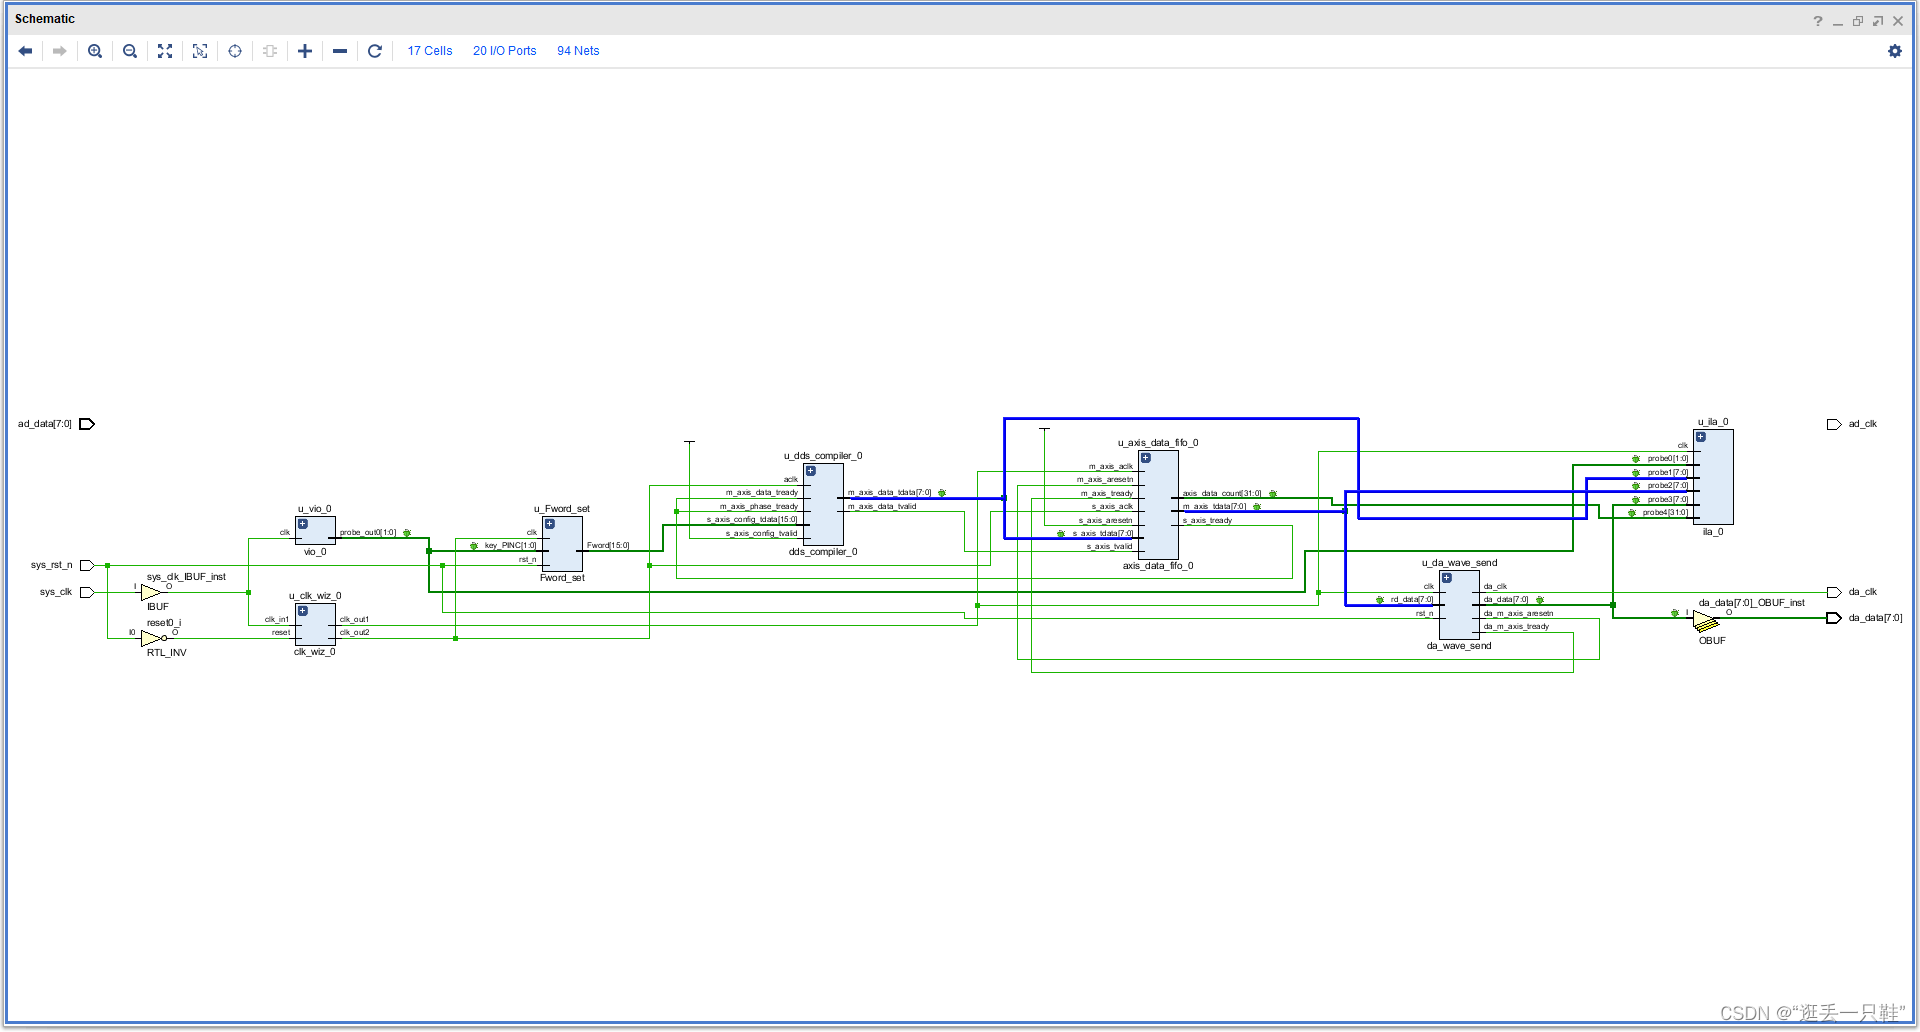
Task: Go forward to next schematic view
Action: pyautogui.click(x=60, y=51)
